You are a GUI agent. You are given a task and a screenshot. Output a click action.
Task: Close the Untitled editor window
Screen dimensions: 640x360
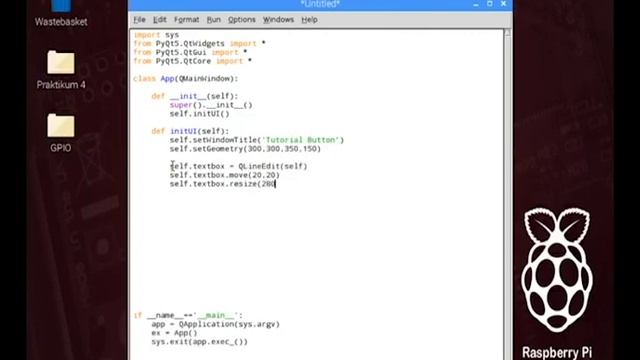(504, 4)
